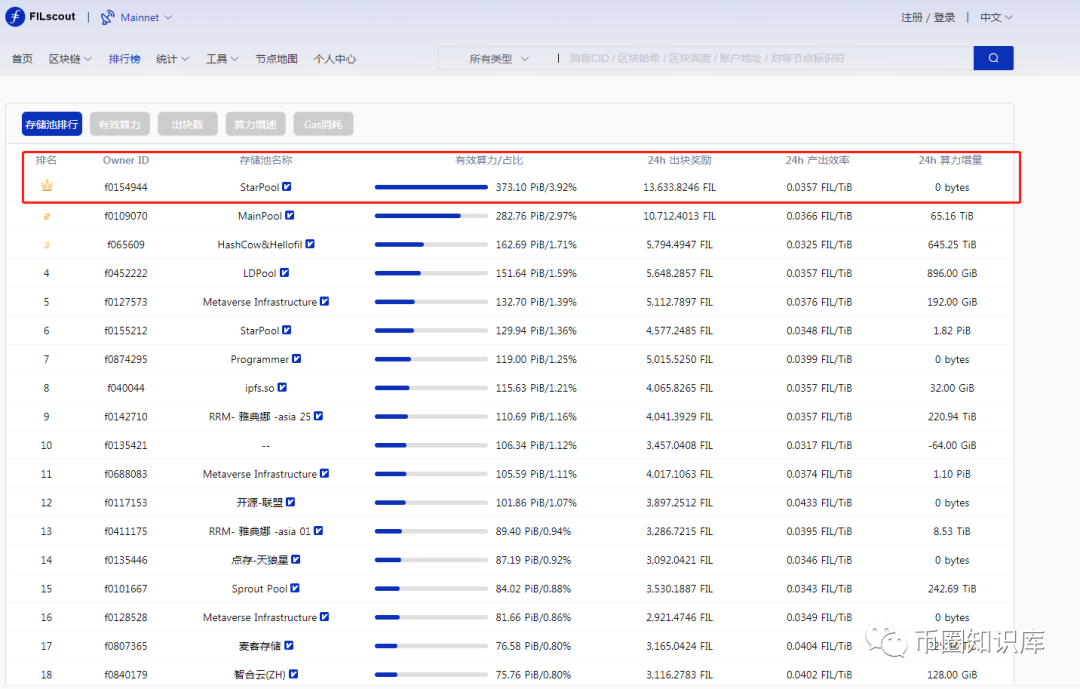Viewport: 1080px width, 689px height.
Task: Open the 中文 language dropdown
Action: click(996, 18)
